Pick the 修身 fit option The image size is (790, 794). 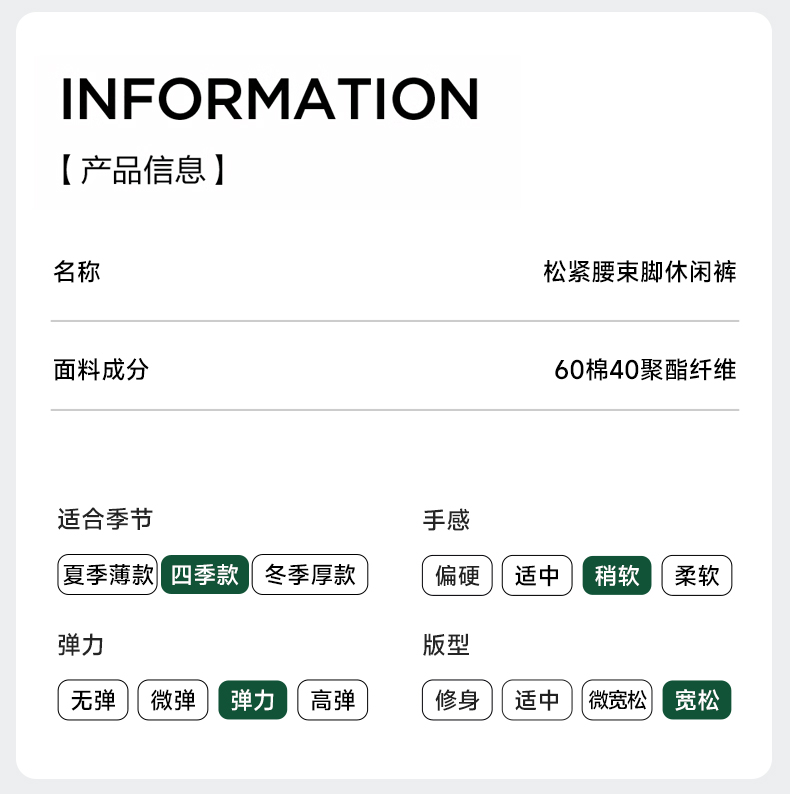pos(457,700)
